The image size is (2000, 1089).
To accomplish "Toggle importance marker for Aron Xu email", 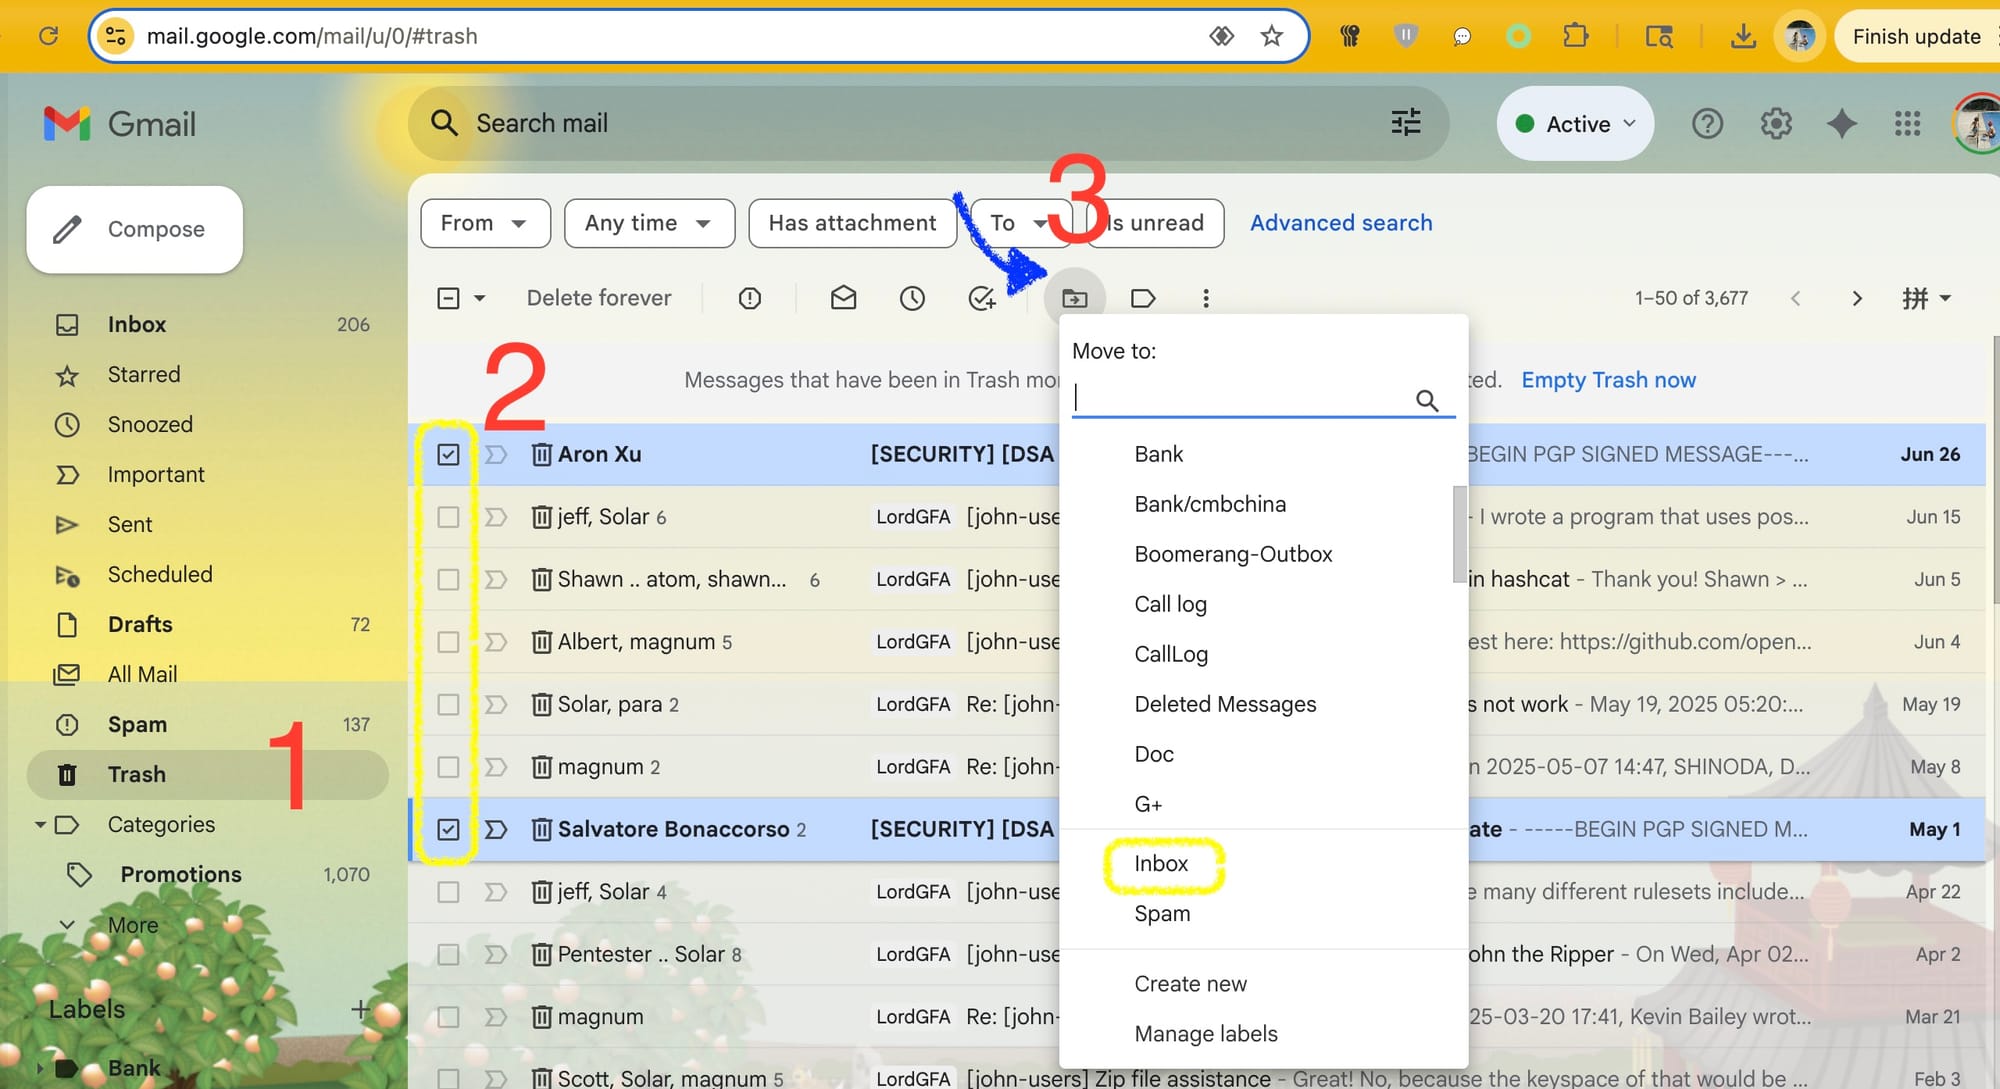I will click(496, 455).
